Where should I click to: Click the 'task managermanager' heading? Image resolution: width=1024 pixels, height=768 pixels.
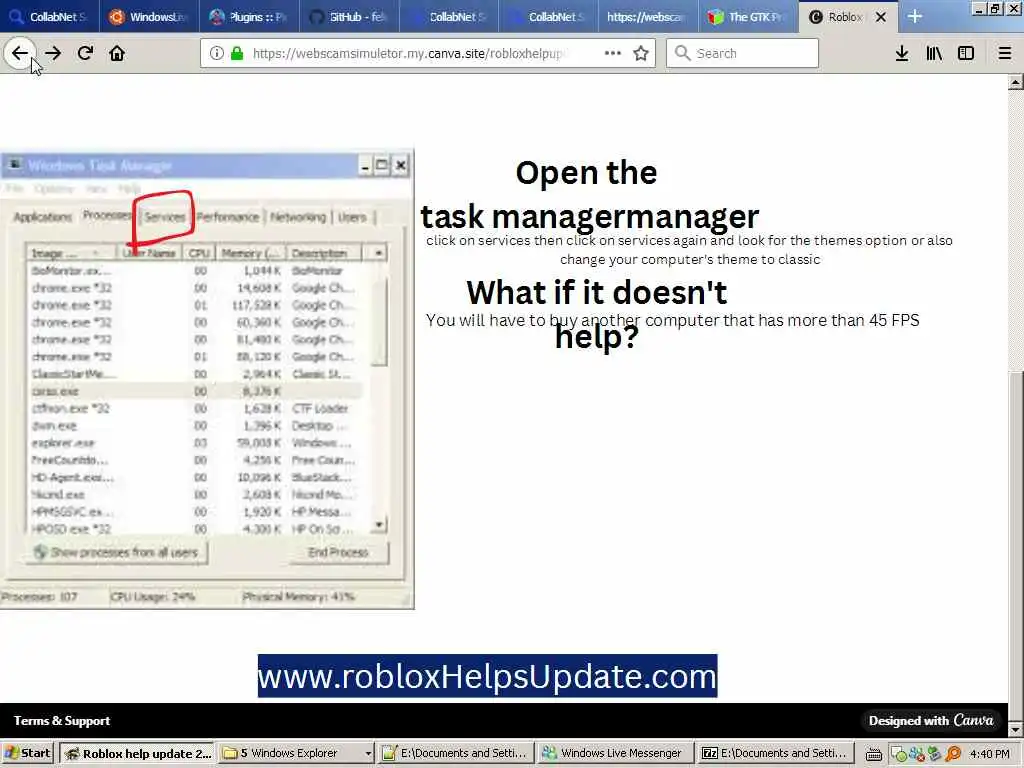coord(590,217)
